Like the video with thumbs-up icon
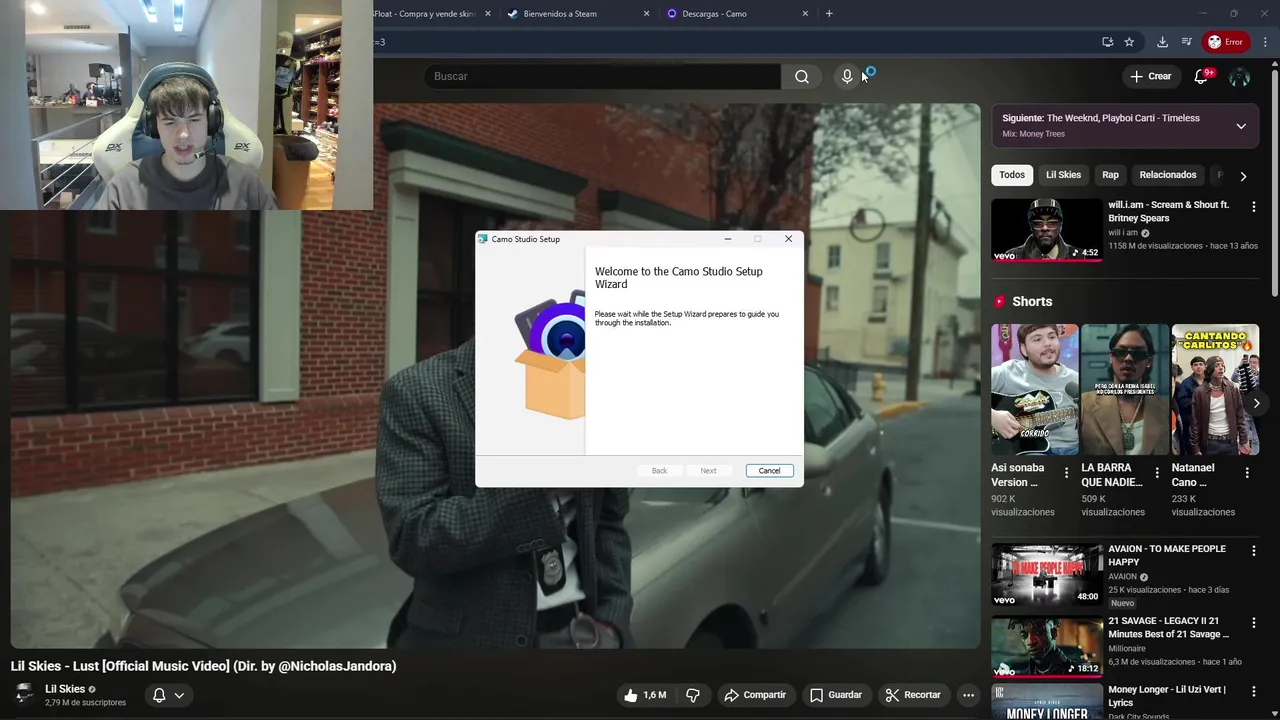1280x720 pixels. [644, 695]
